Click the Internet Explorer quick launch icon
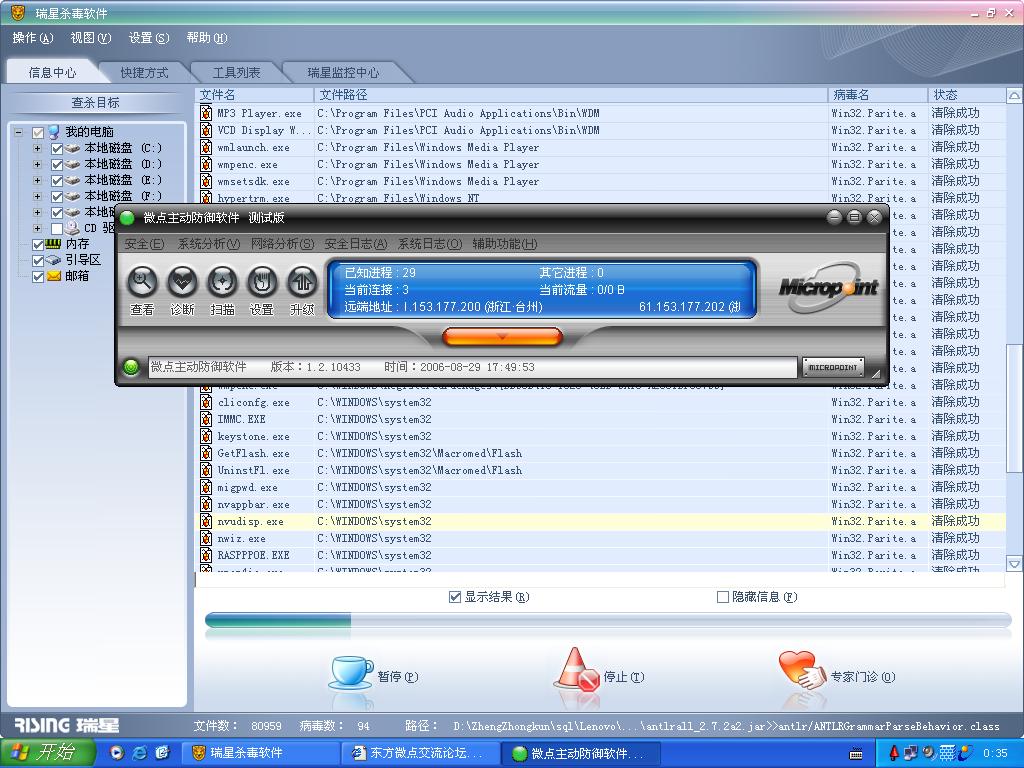 pyautogui.click(x=140, y=753)
